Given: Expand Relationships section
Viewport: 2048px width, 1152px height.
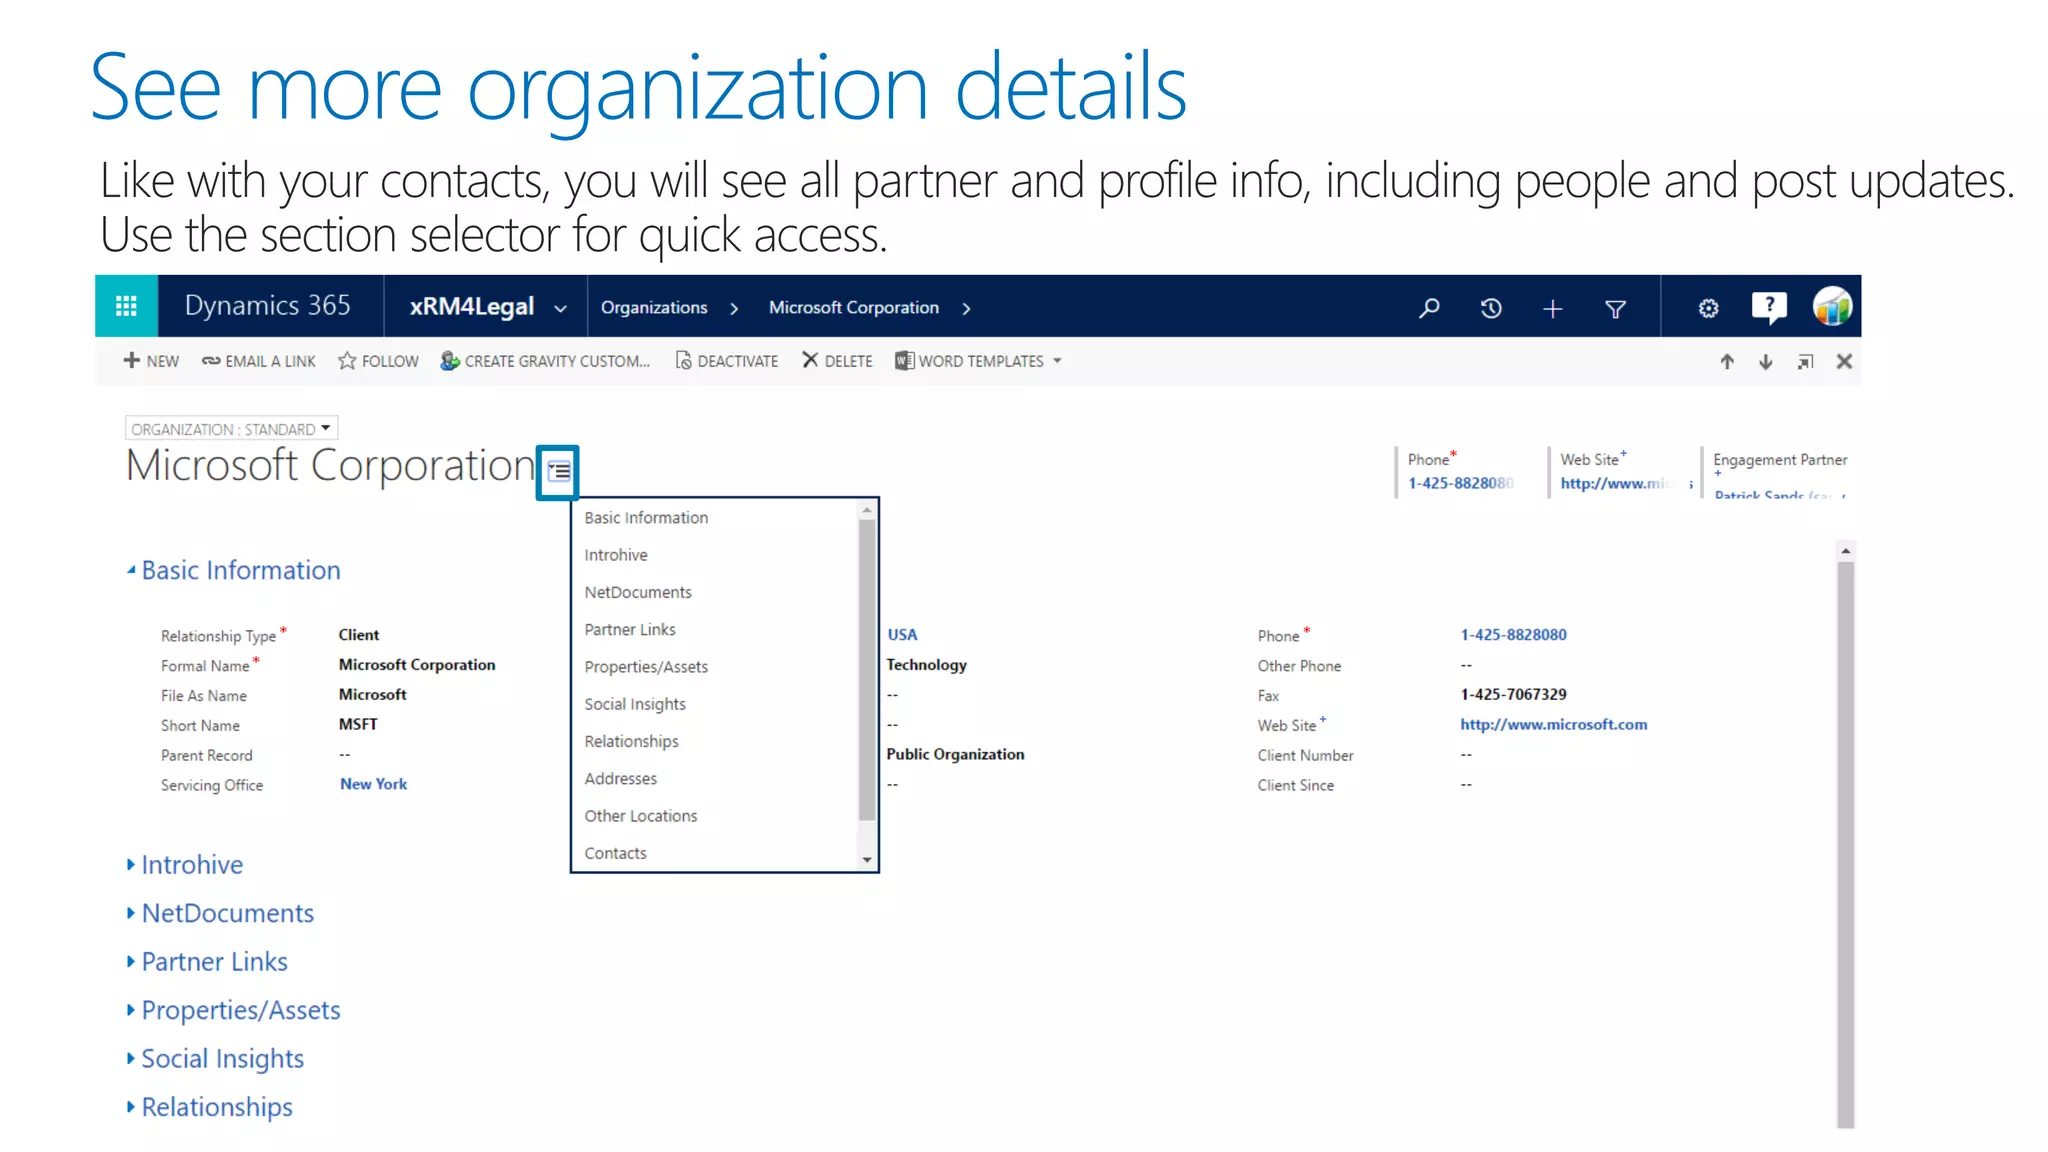Looking at the screenshot, I should click(209, 1108).
